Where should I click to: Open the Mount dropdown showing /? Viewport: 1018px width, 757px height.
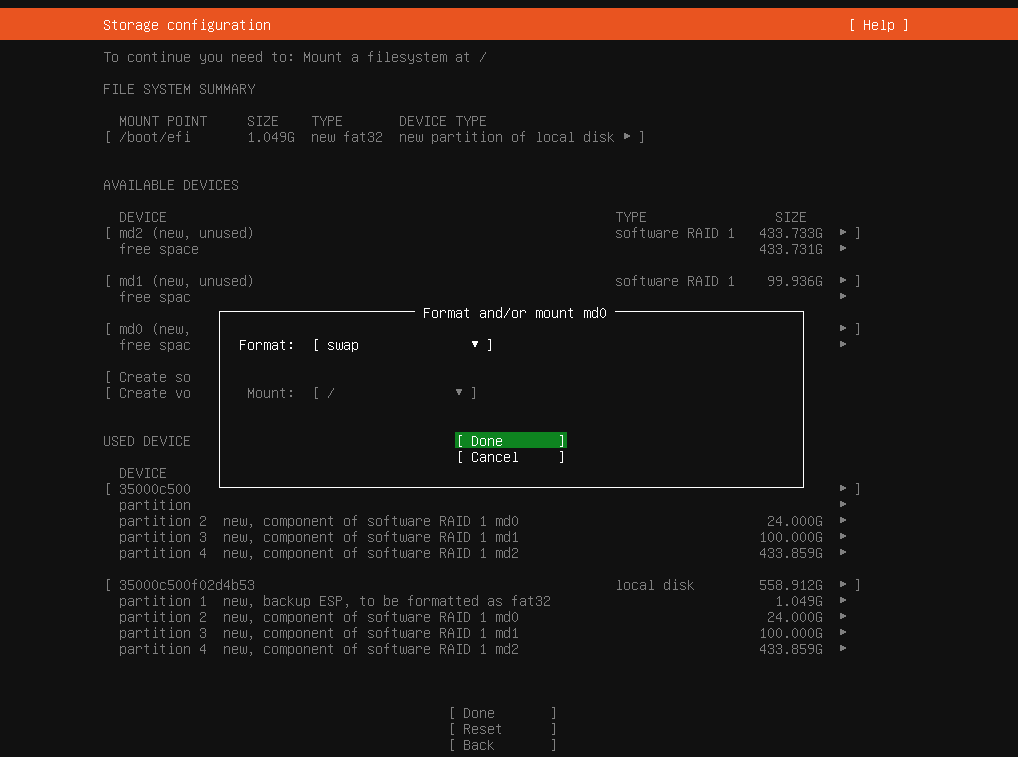point(394,393)
